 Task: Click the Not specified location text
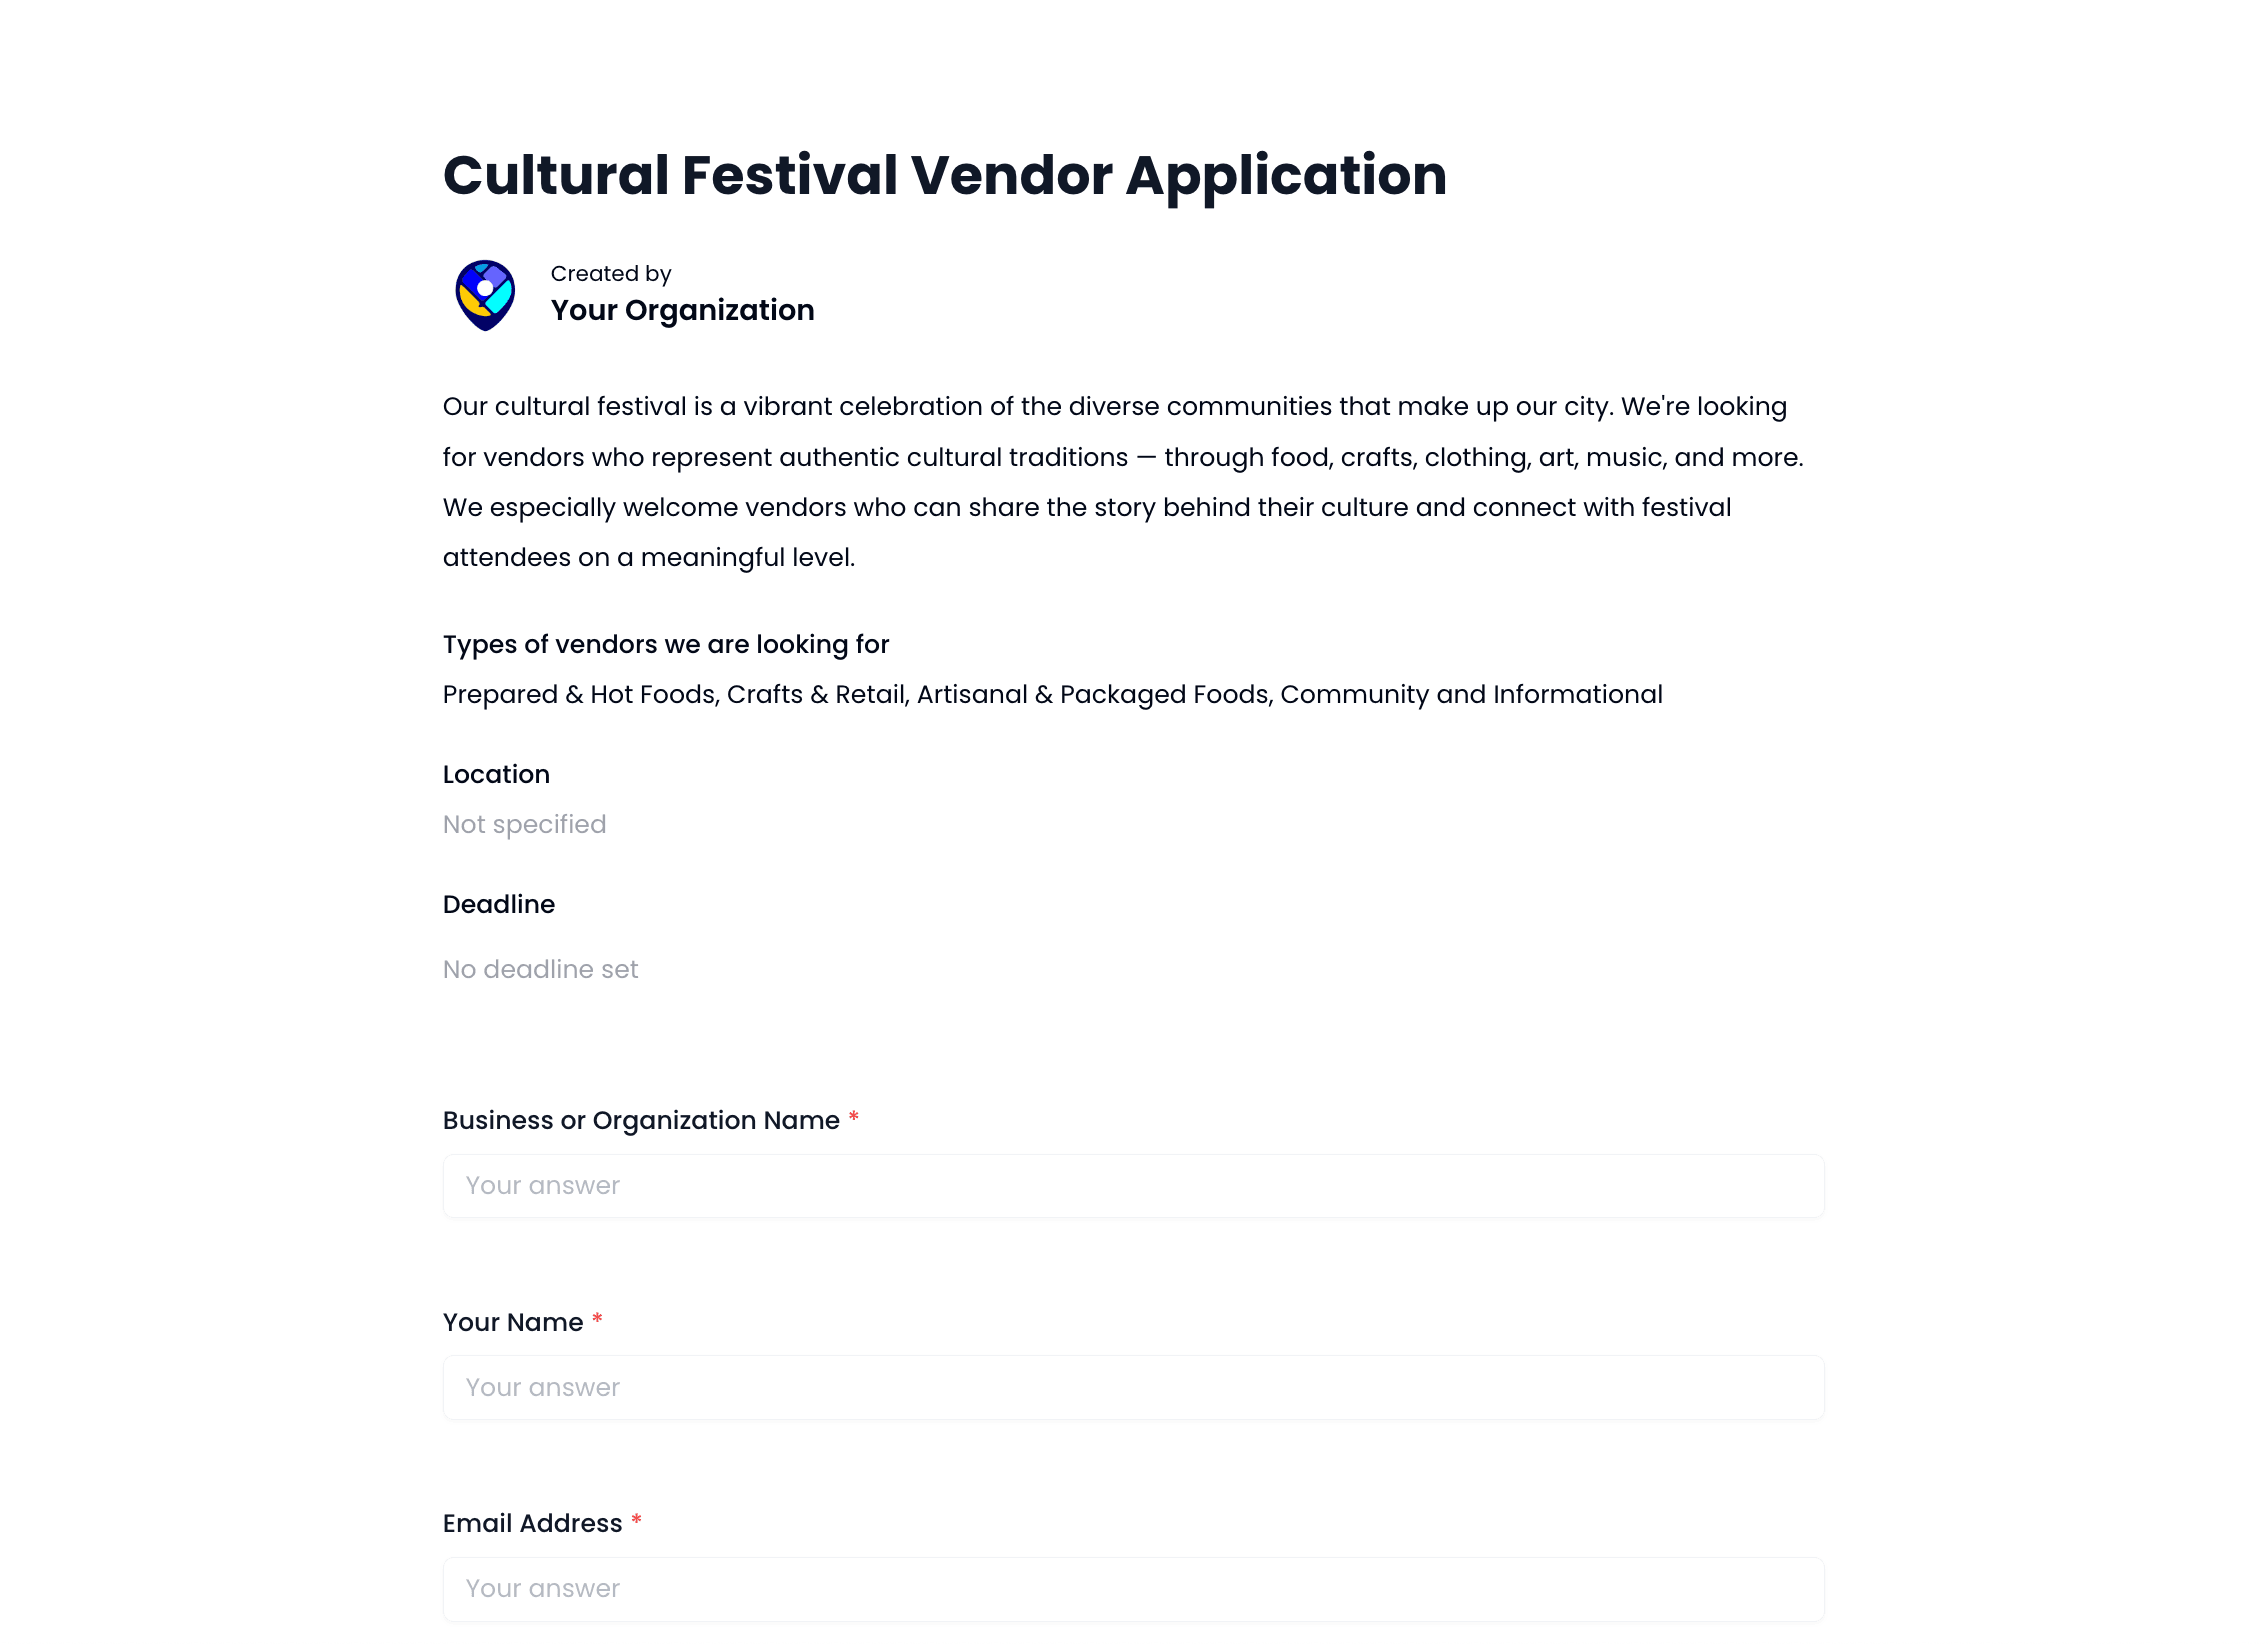(524, 824)
